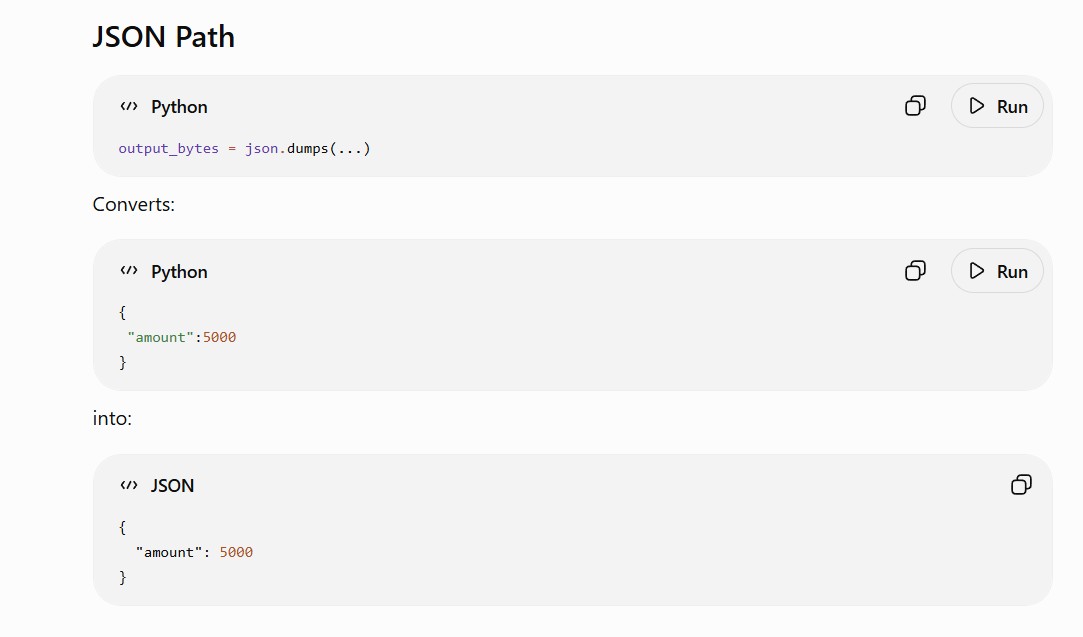The width and height of the screenshot is (1083, 637).
Task: Run the second Python code block
Action: 997,271
